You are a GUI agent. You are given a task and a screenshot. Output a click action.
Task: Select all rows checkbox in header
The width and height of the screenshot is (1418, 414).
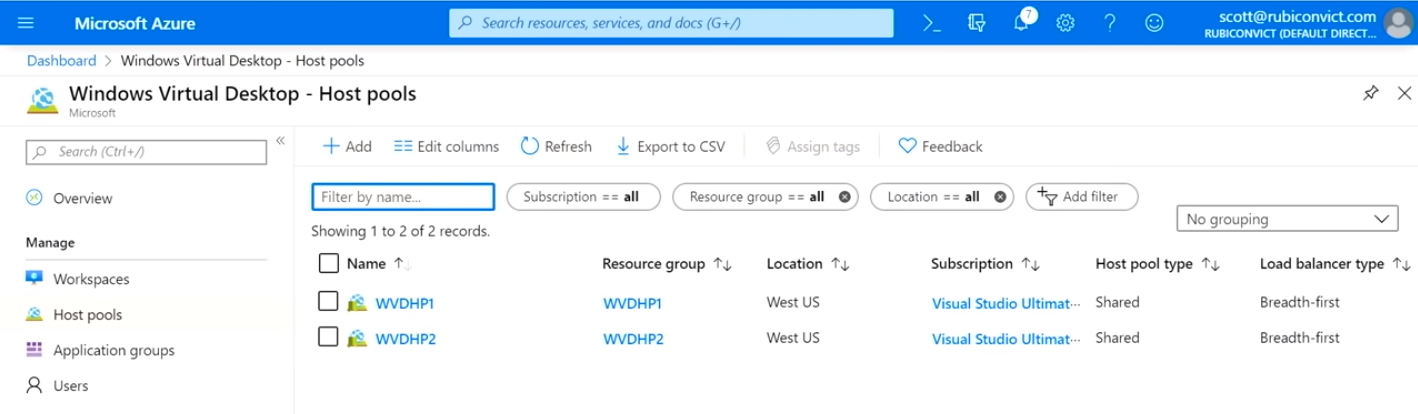[328, 264]
